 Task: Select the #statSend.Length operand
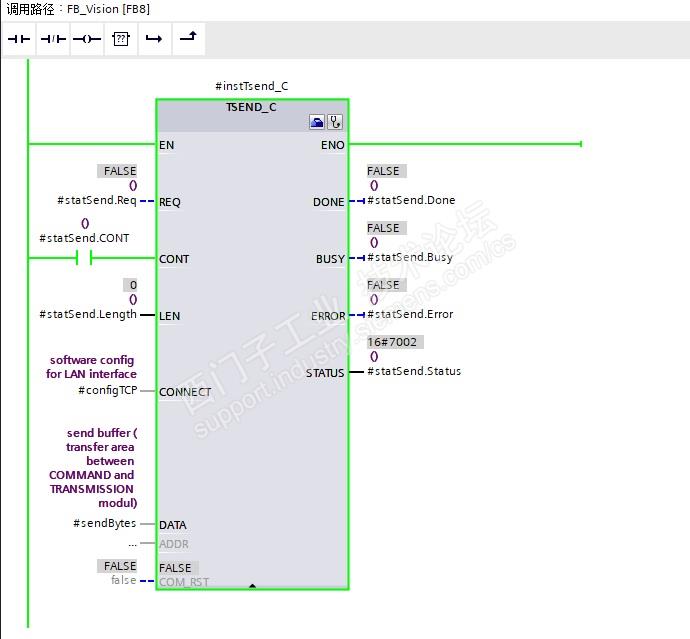click(88, 314)
